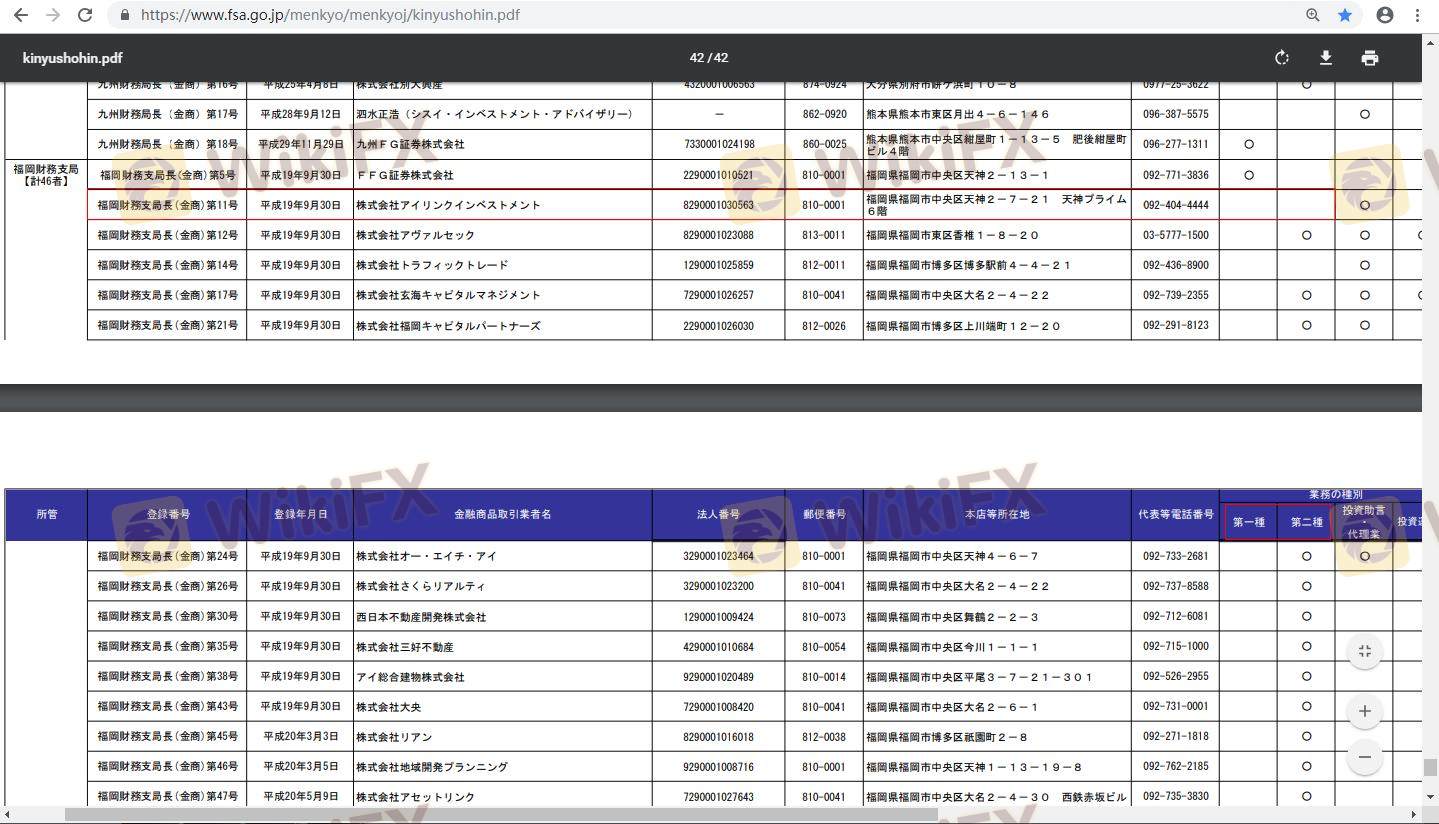Click the zoom magnifier in address bar
The image size is (1439, 824).
[1312, 15]
